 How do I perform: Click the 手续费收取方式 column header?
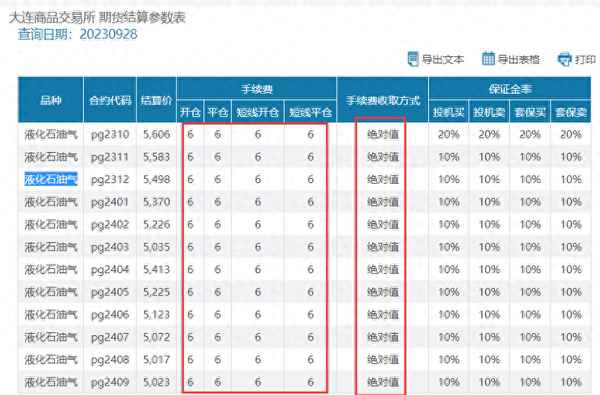click(383, 100)
